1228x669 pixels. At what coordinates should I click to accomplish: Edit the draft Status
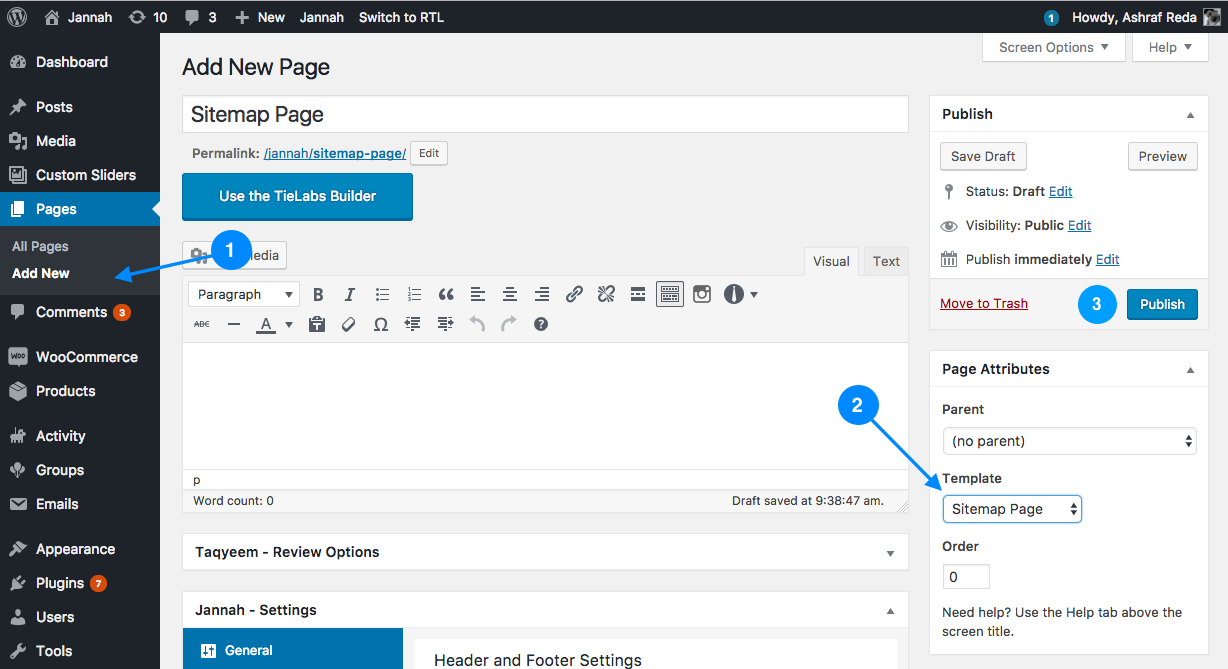coord(1060,191)
